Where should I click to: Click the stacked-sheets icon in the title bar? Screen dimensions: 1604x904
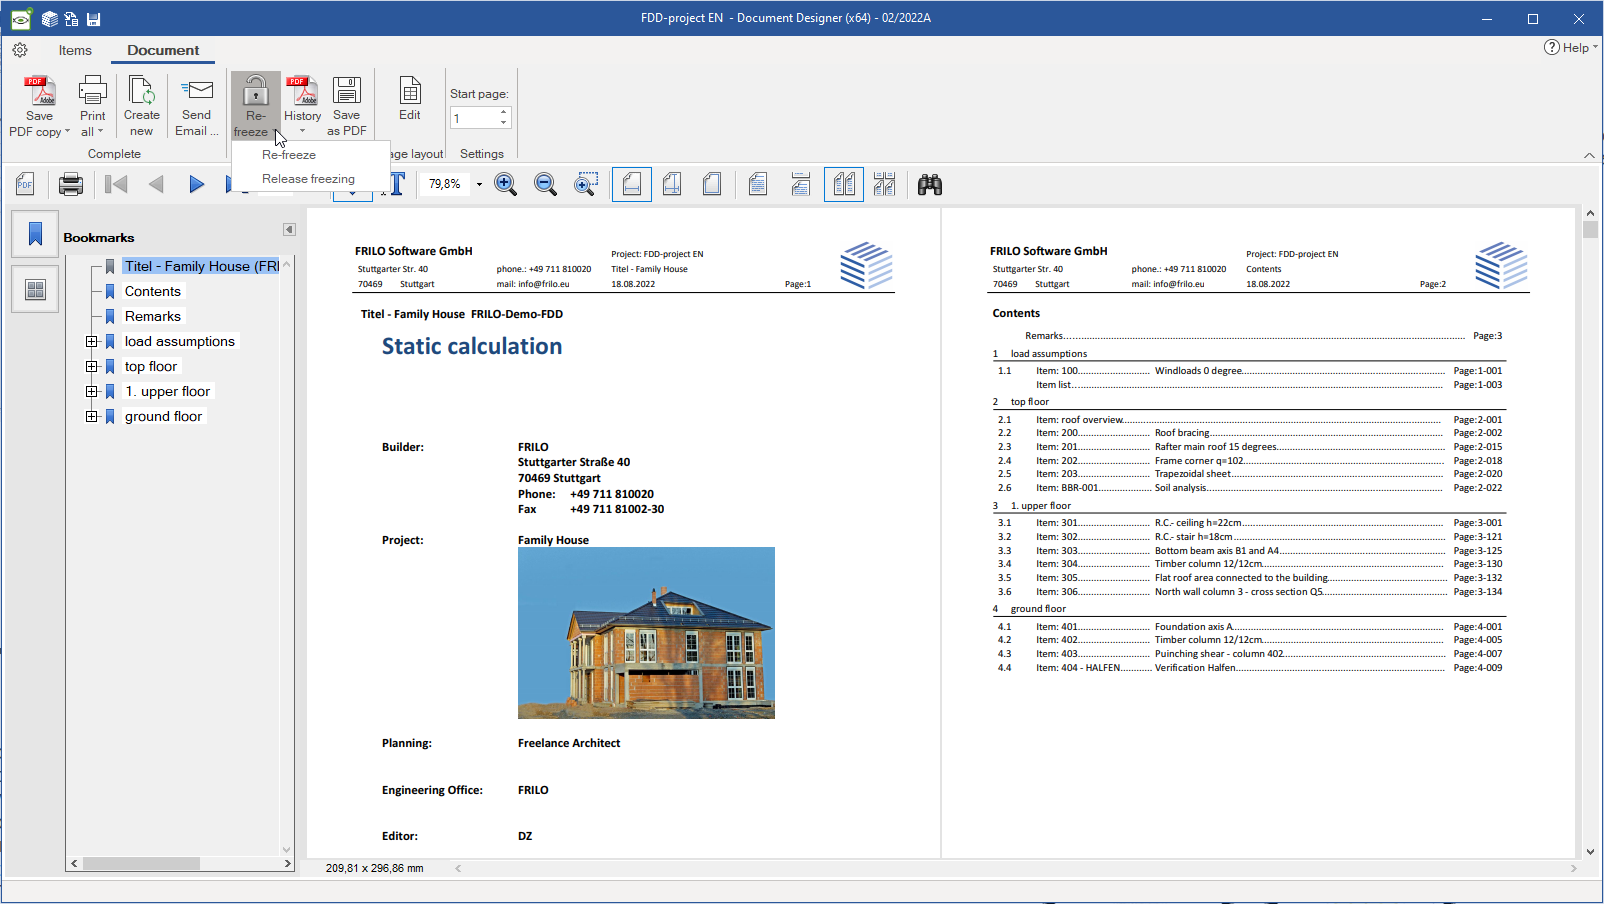(x=49, y=19)
